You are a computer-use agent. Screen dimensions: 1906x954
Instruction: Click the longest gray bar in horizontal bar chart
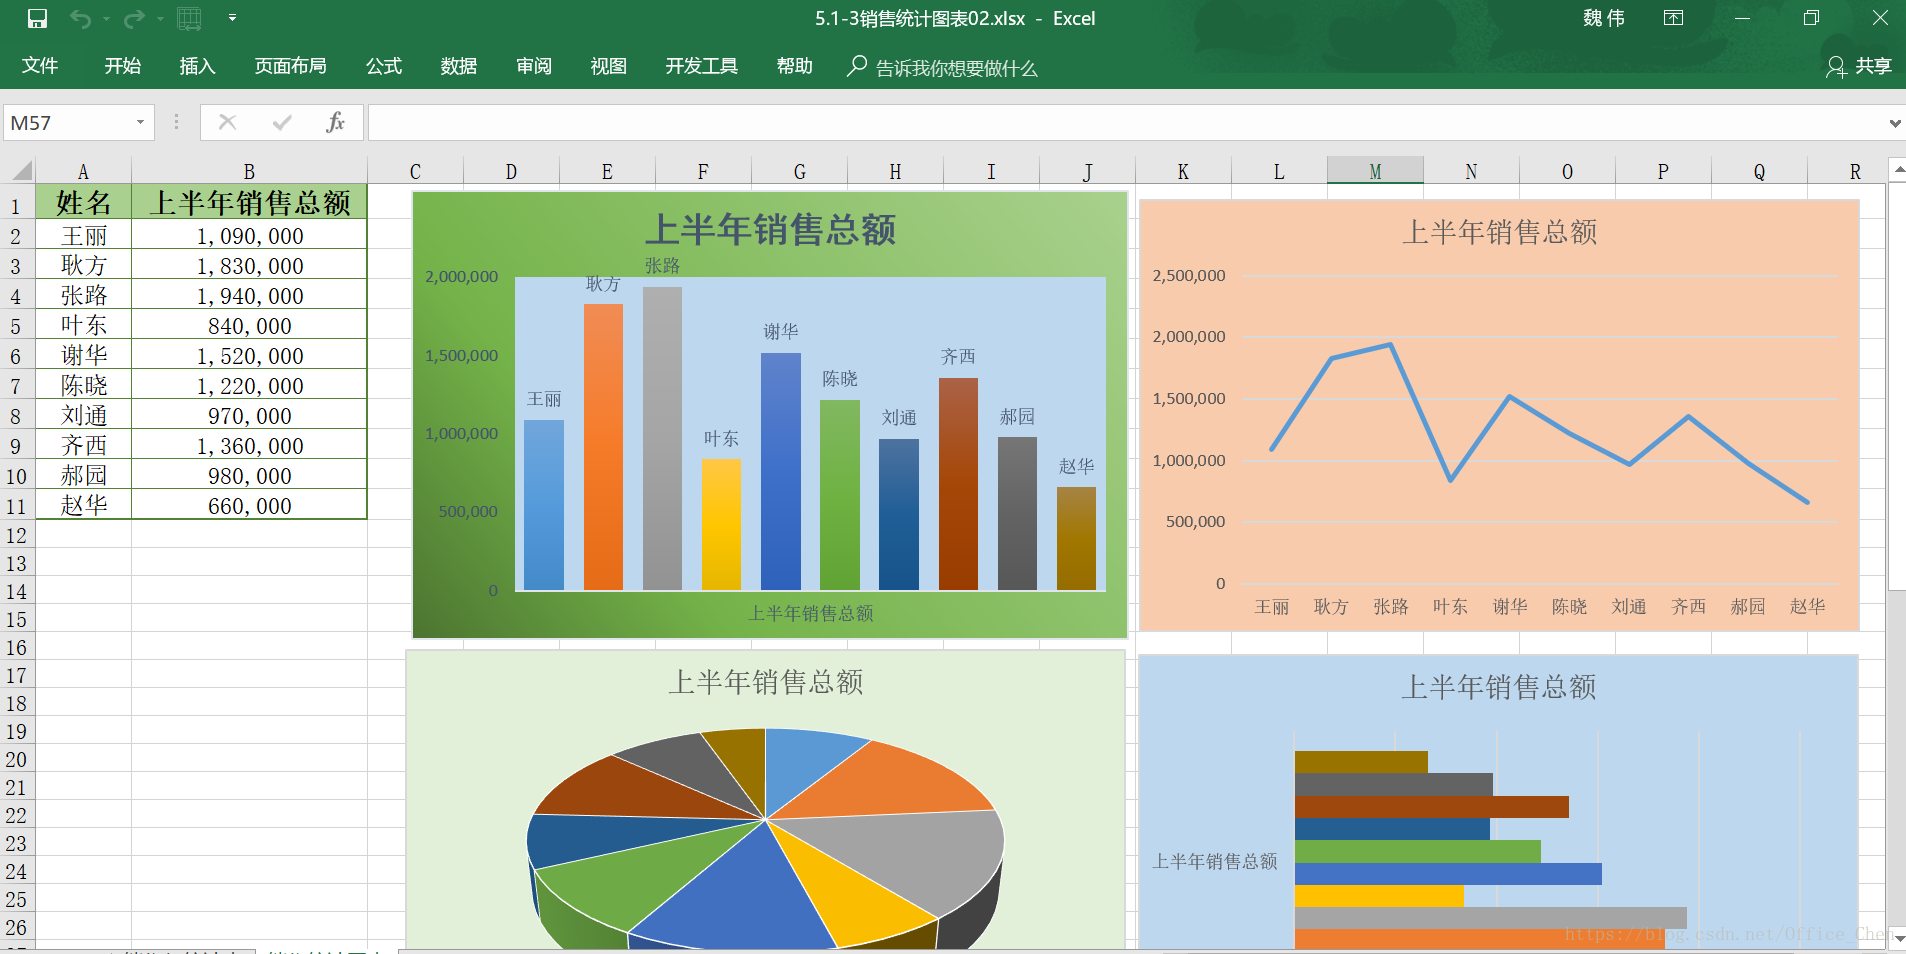[1490, 918]
